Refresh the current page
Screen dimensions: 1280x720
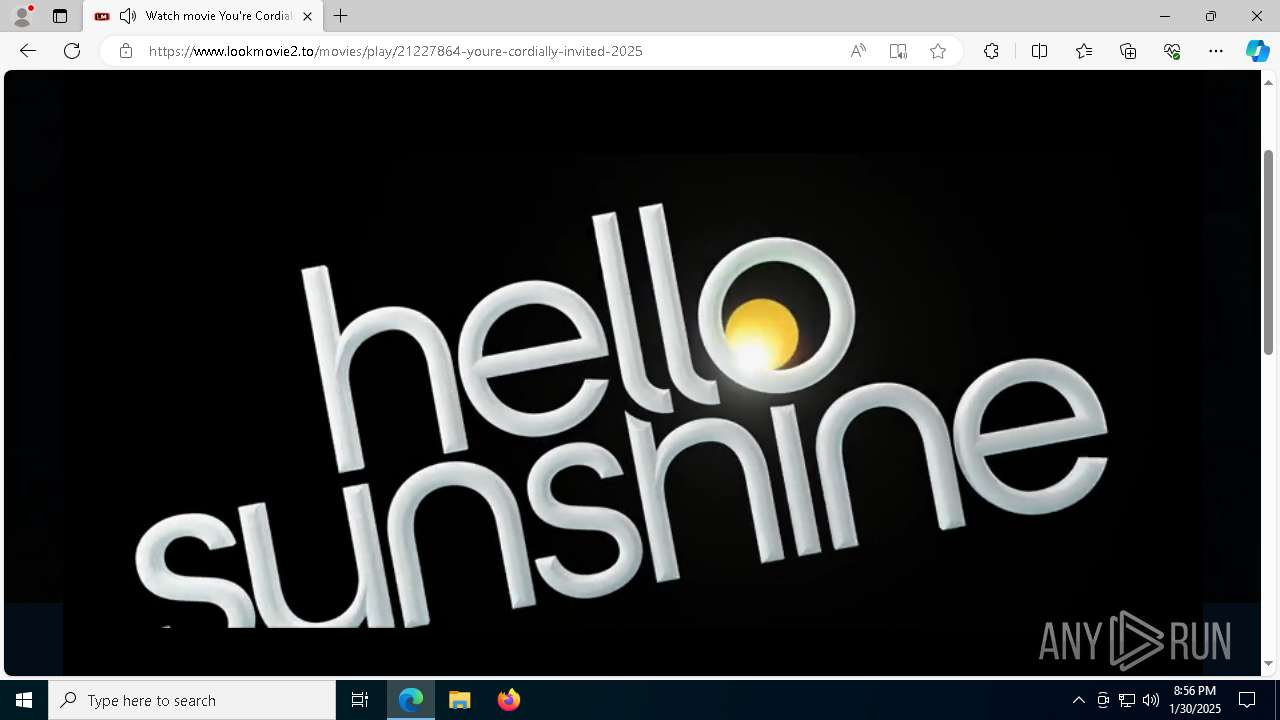pos(72,51)
